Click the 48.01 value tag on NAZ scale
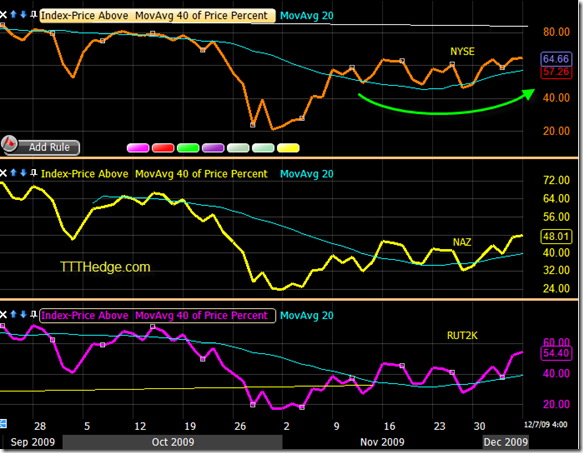583x453 pixels. pyautogui.click(x=556, y=237)
